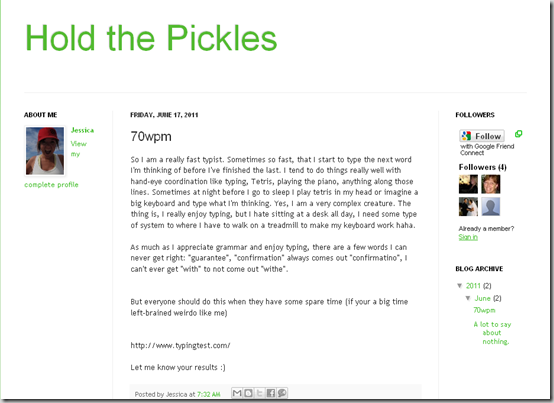
Task: Click the Google logo on Follow button
Action: pos(466,136)
